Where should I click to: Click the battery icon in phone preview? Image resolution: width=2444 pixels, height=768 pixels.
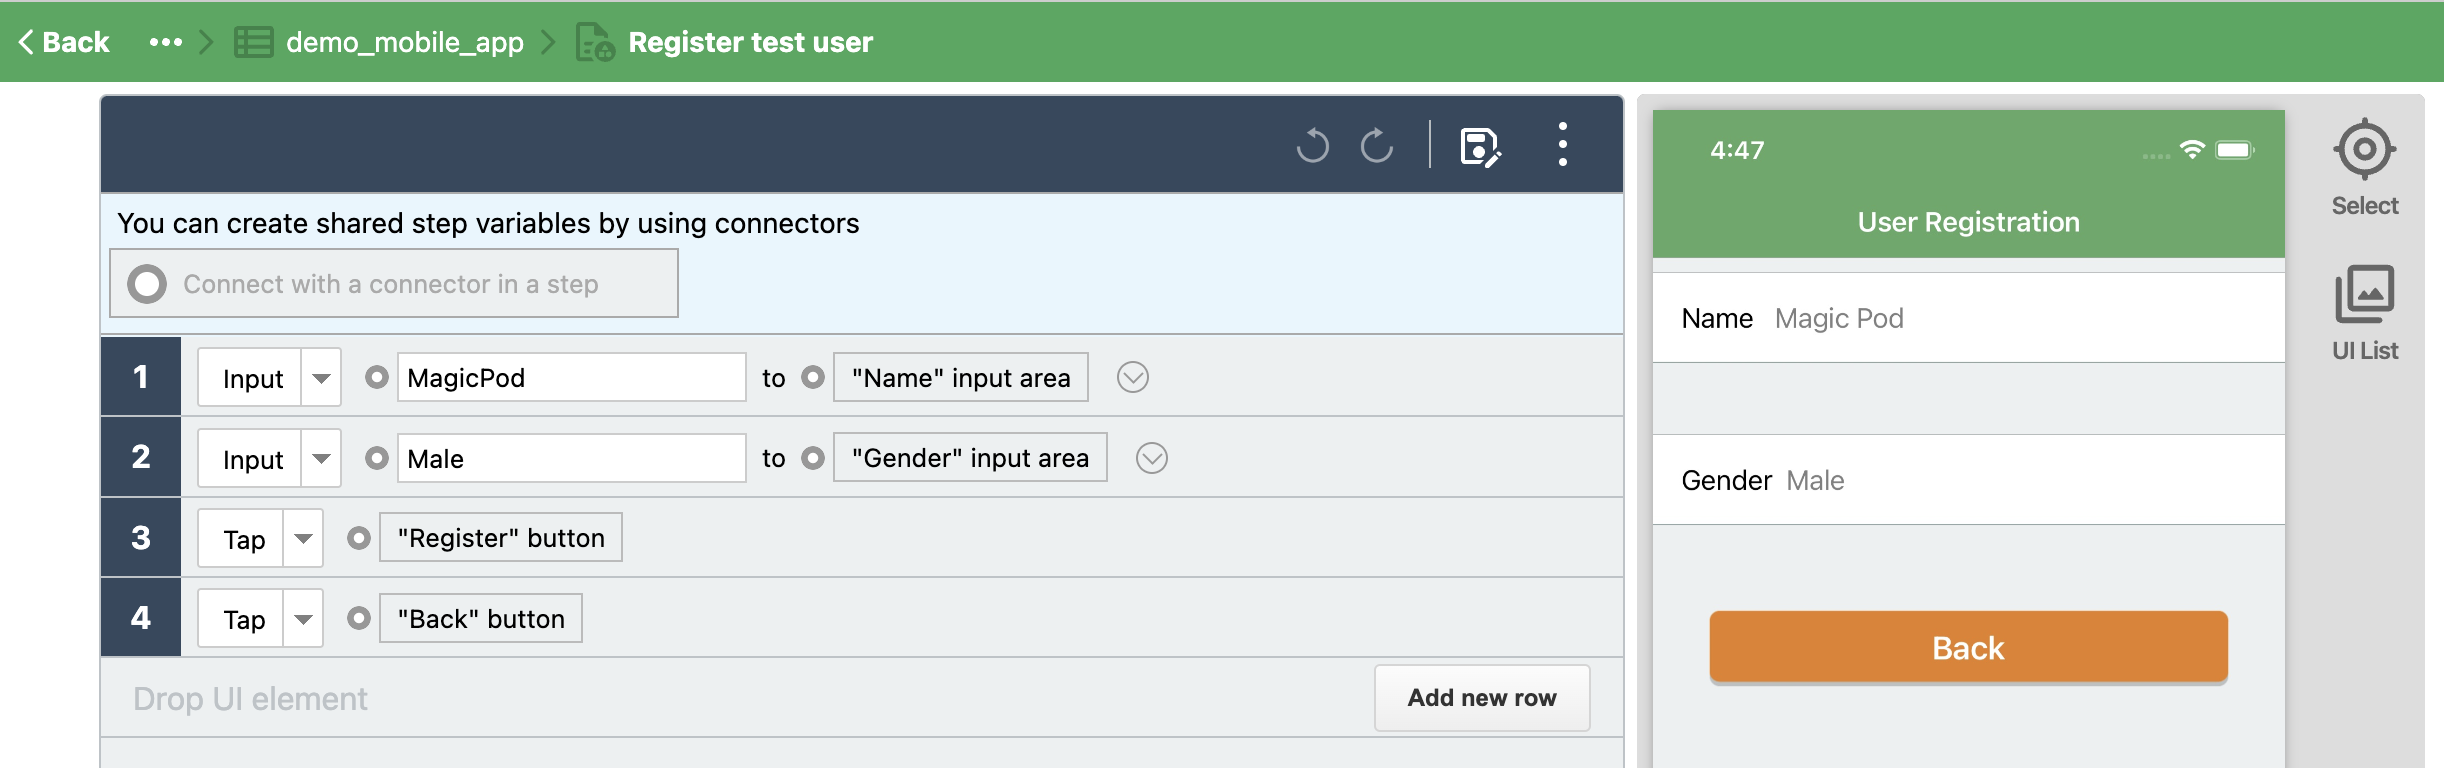point(2234,150)
